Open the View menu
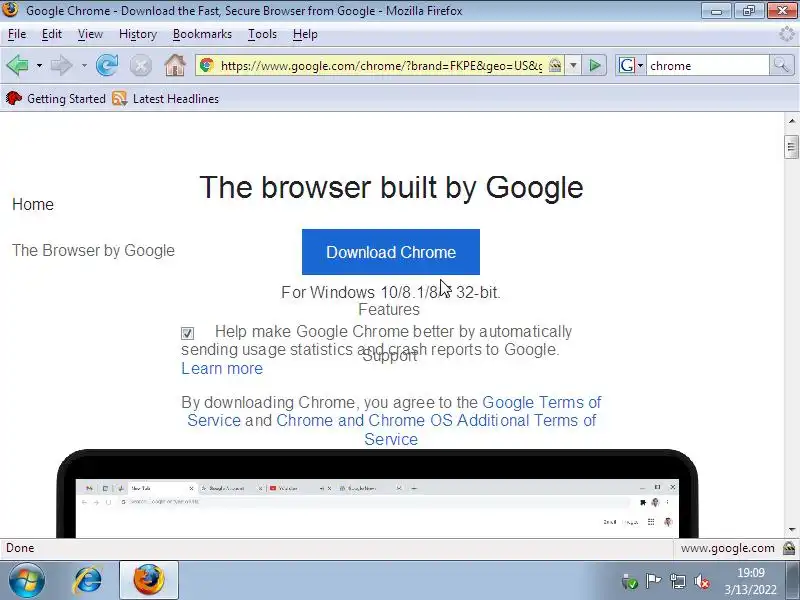The image size is (800, 600). pyautogui.click(x=90, y=34)
